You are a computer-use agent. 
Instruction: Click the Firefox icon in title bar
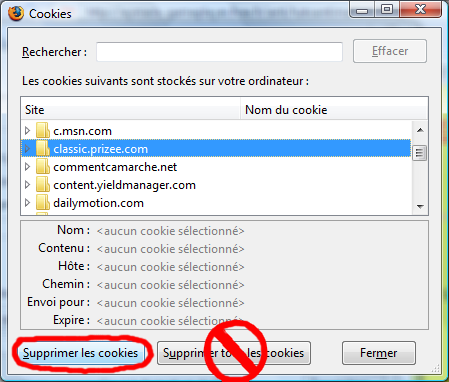pyautogui.click(x=16, y=14)
